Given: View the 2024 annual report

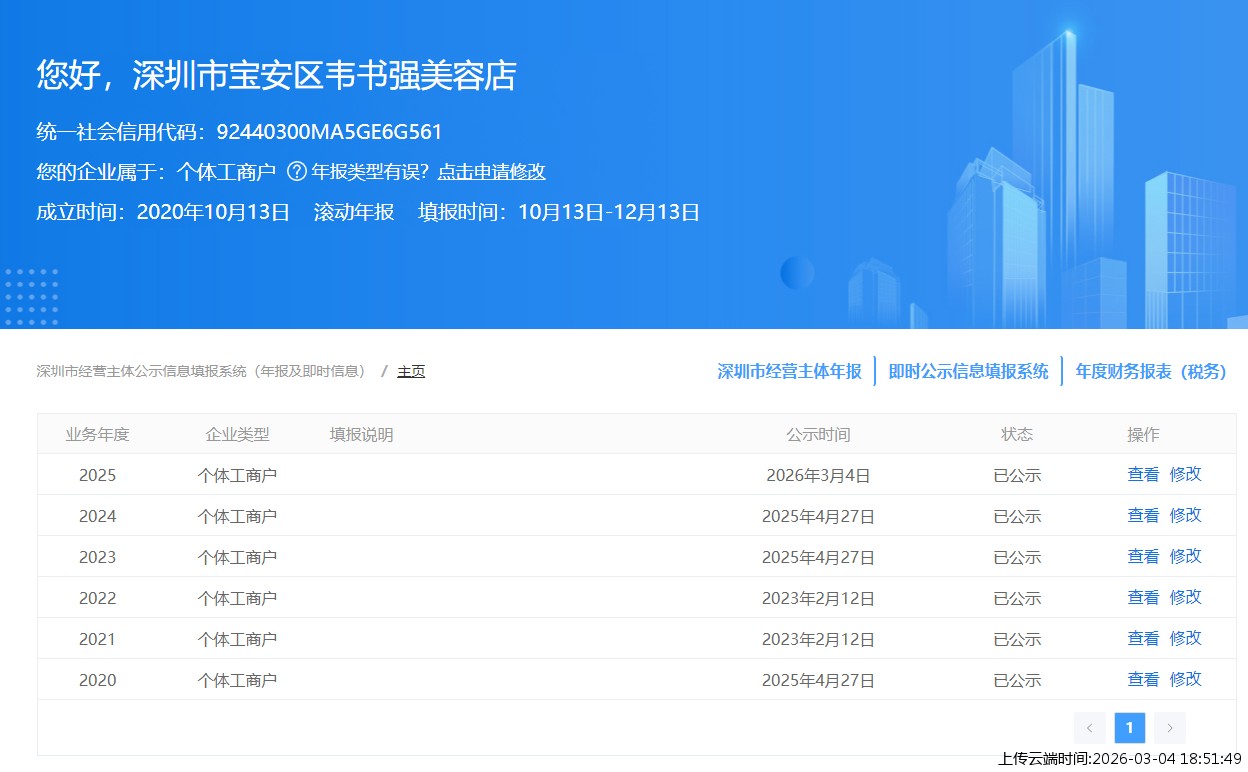Looking at the screenshot, I should (1143, 516).
